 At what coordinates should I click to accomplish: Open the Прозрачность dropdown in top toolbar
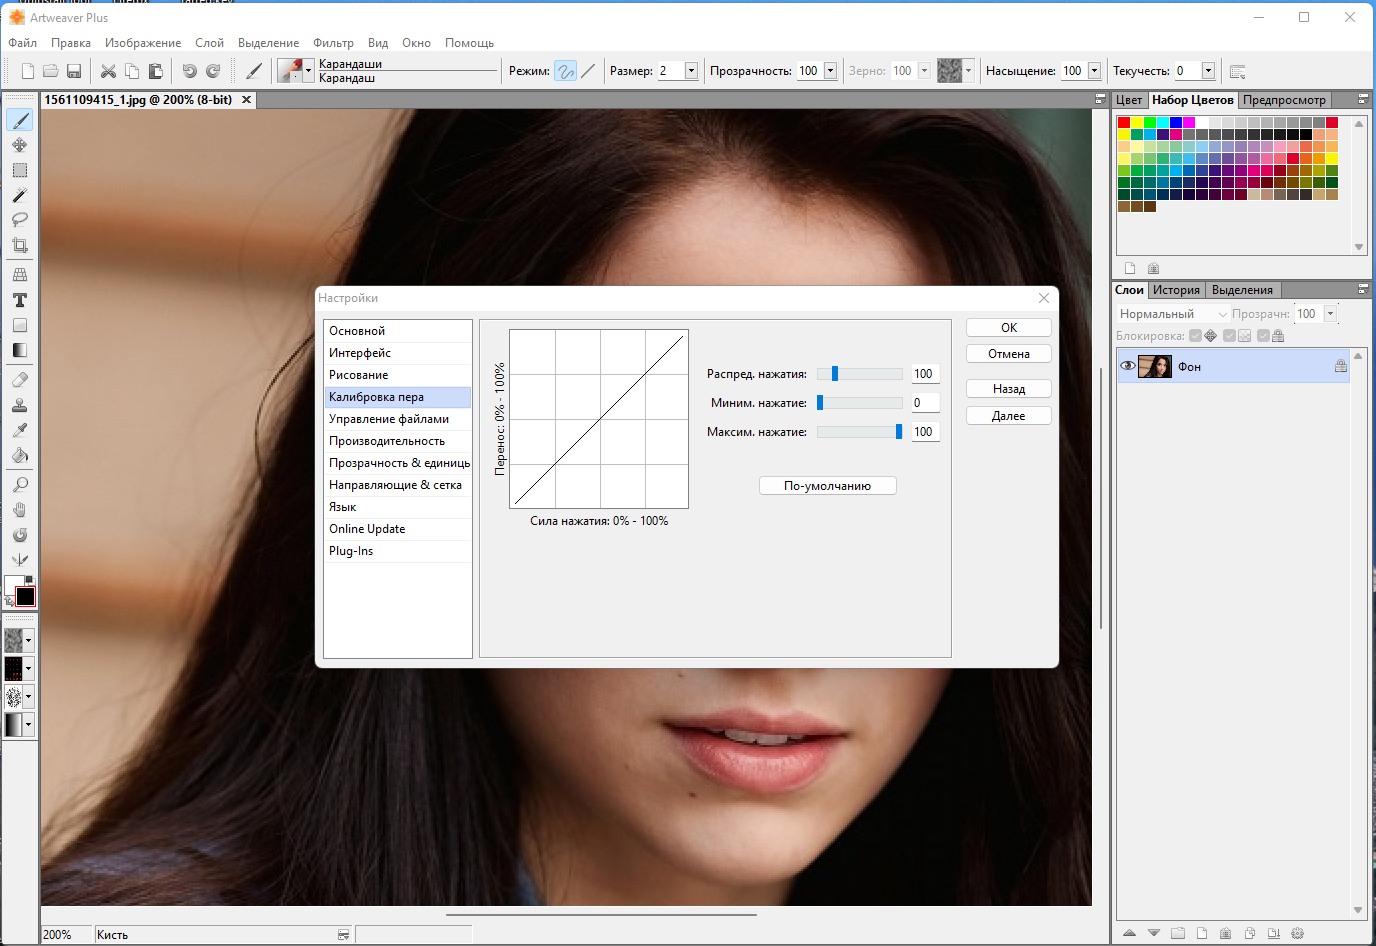(x=830, y=71)
